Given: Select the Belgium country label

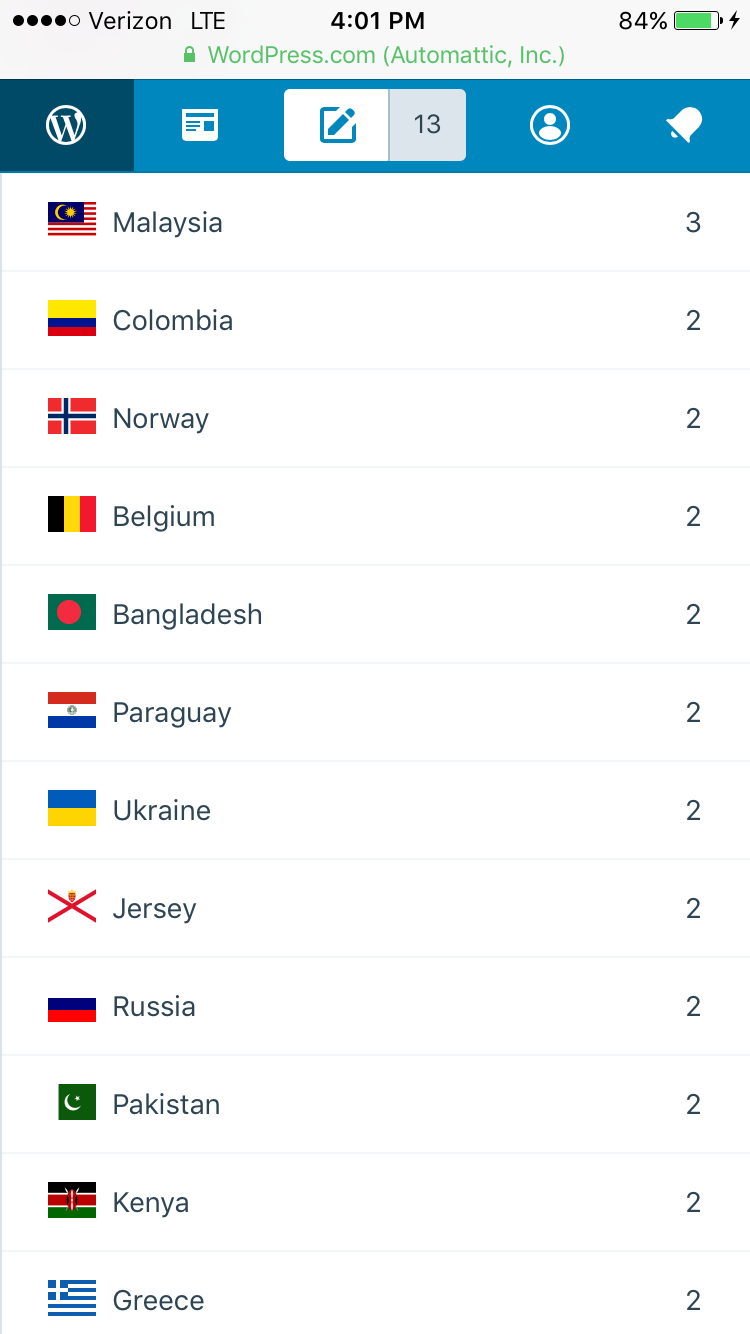Looking at the screenshot, I should [x=164, y=517].
